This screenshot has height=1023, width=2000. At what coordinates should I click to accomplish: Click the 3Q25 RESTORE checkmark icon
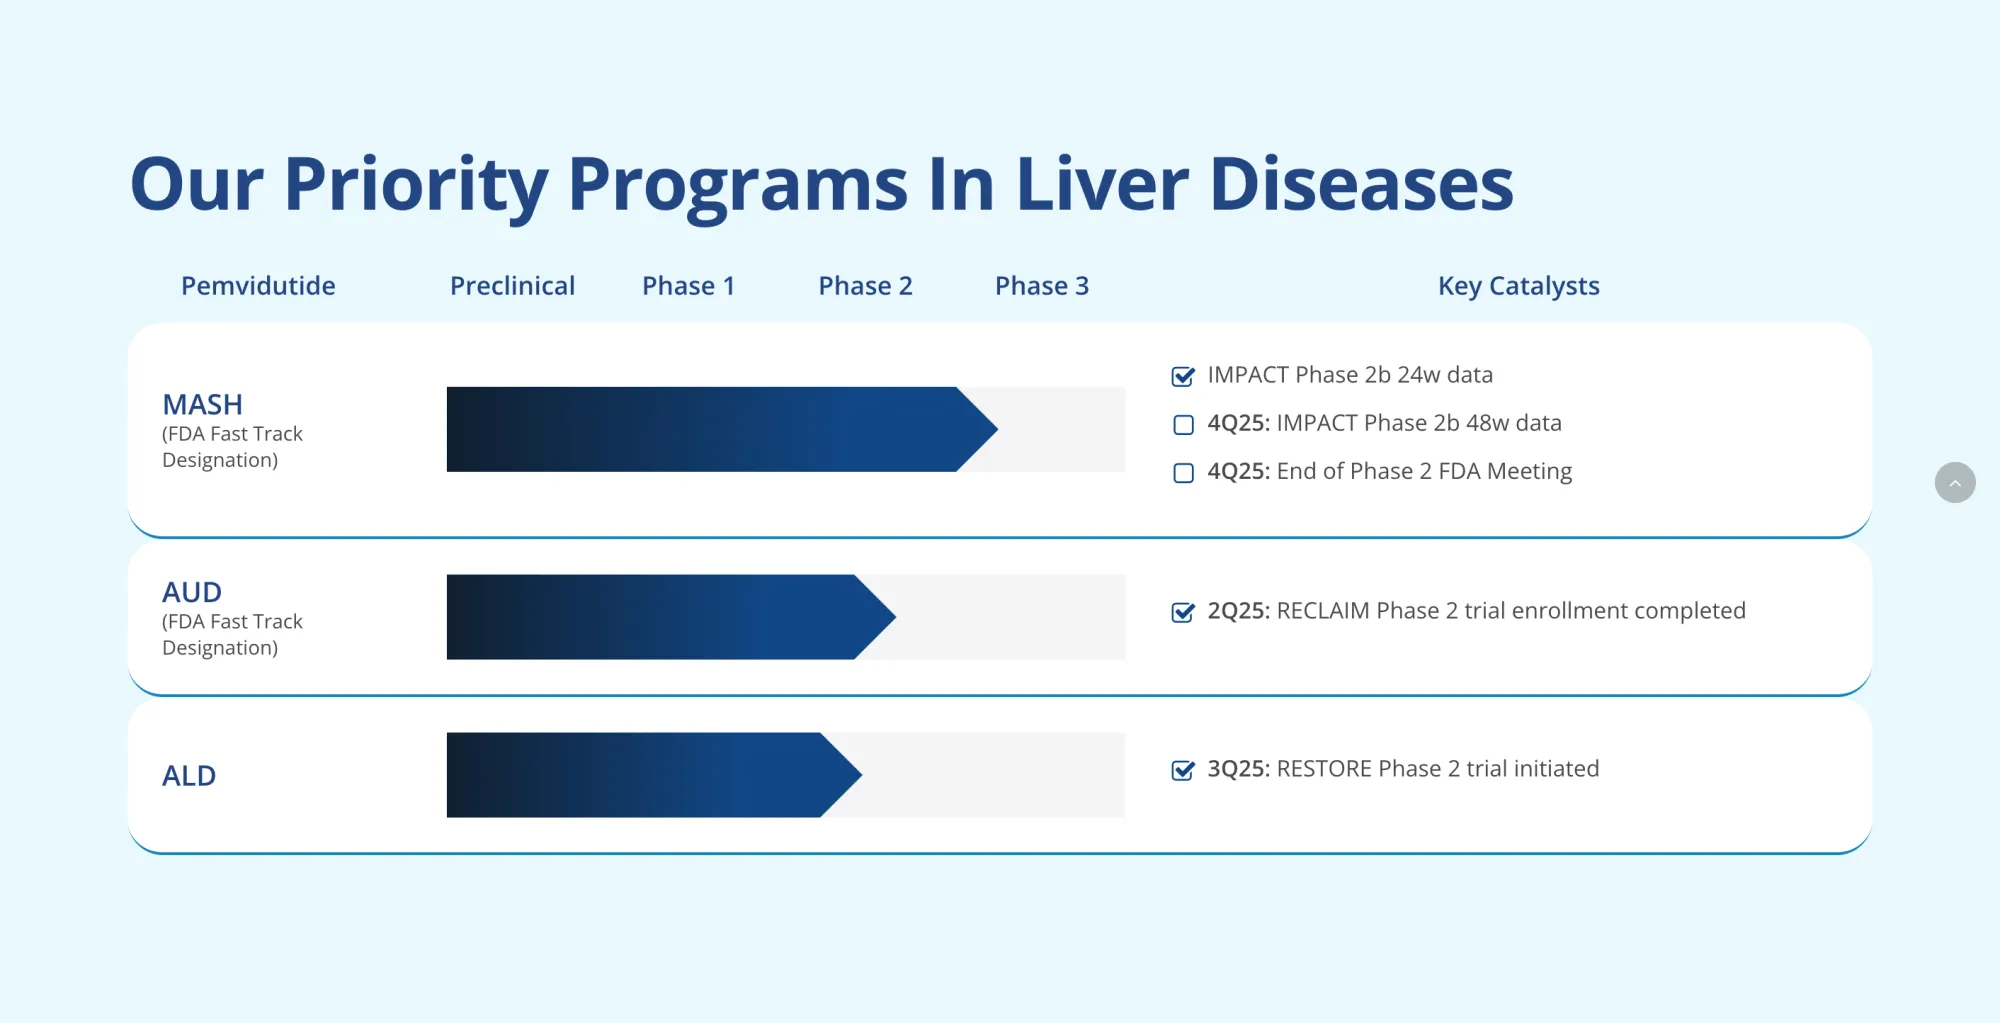(x=1183, y=770)
